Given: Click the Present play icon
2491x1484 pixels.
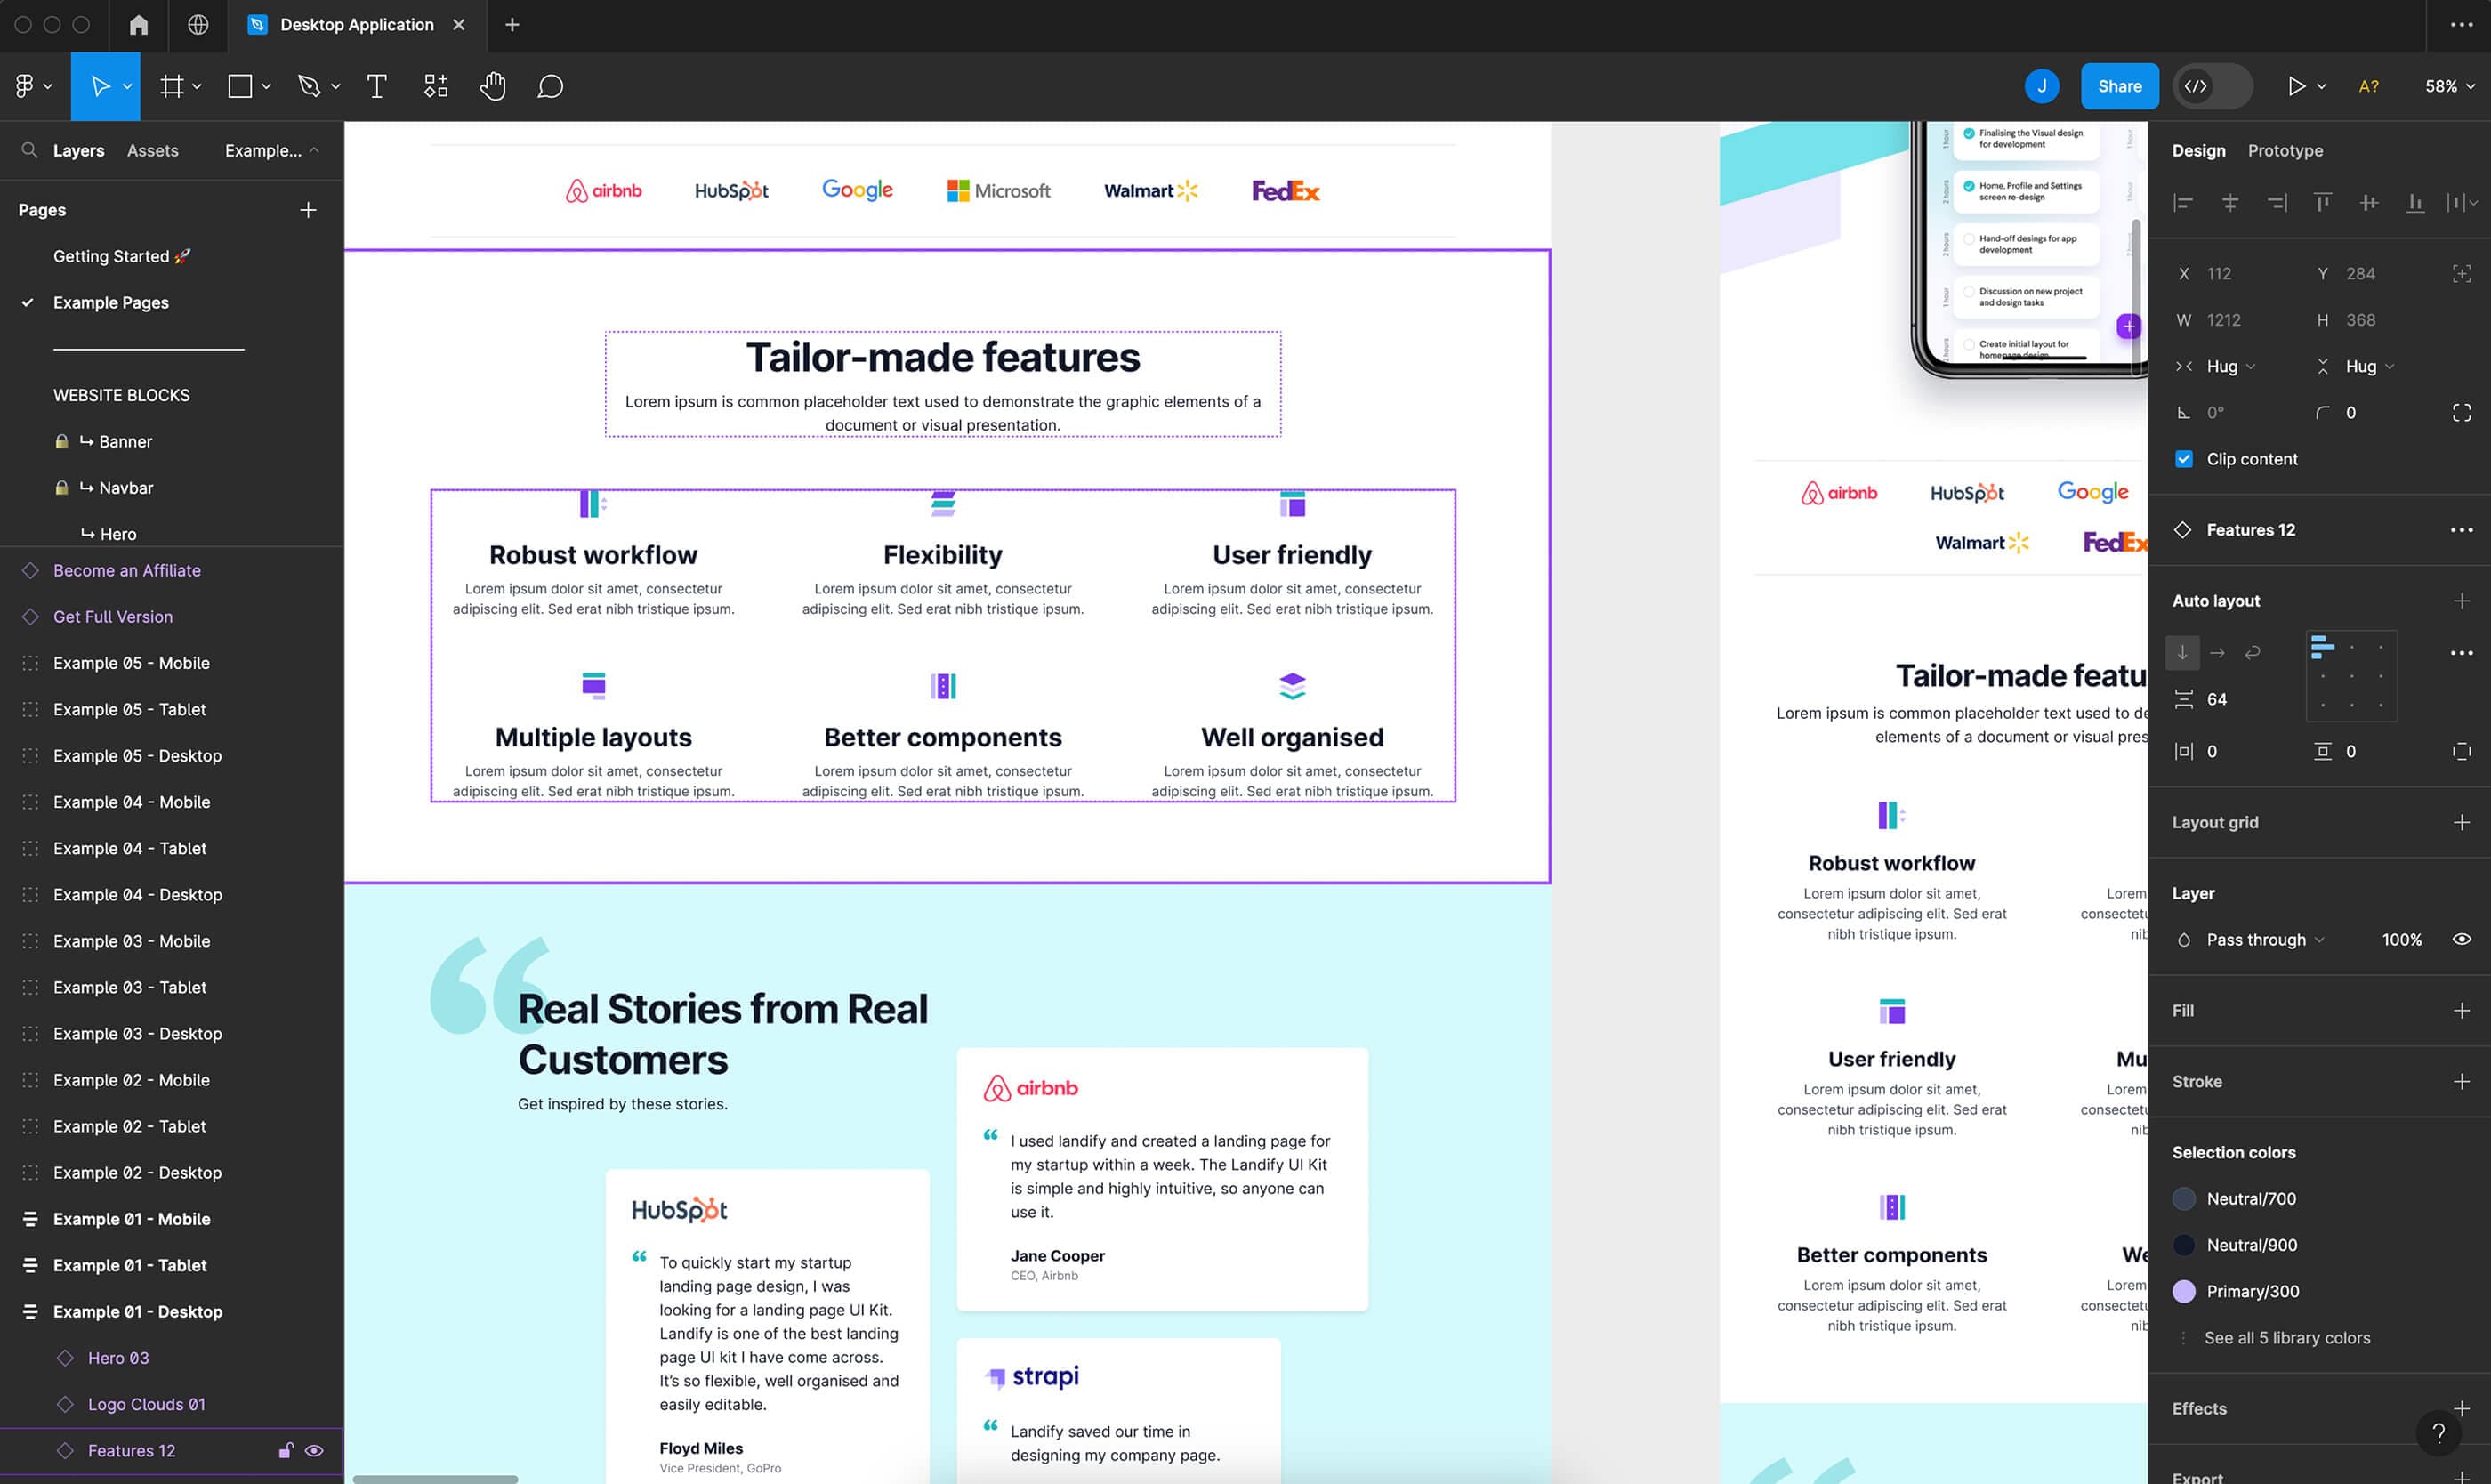Looking at the screenshot, I should tap(2295, 86).
